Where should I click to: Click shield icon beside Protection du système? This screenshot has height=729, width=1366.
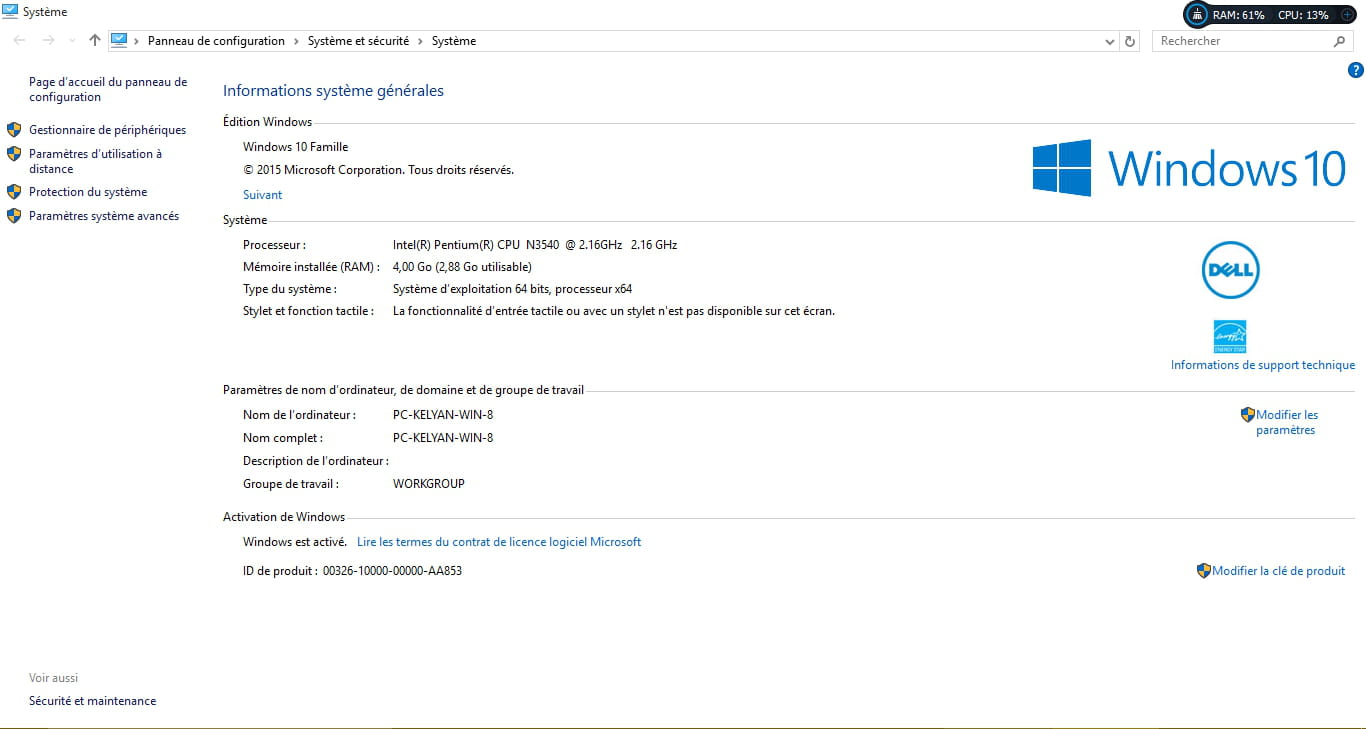click(x=14, y=192)
